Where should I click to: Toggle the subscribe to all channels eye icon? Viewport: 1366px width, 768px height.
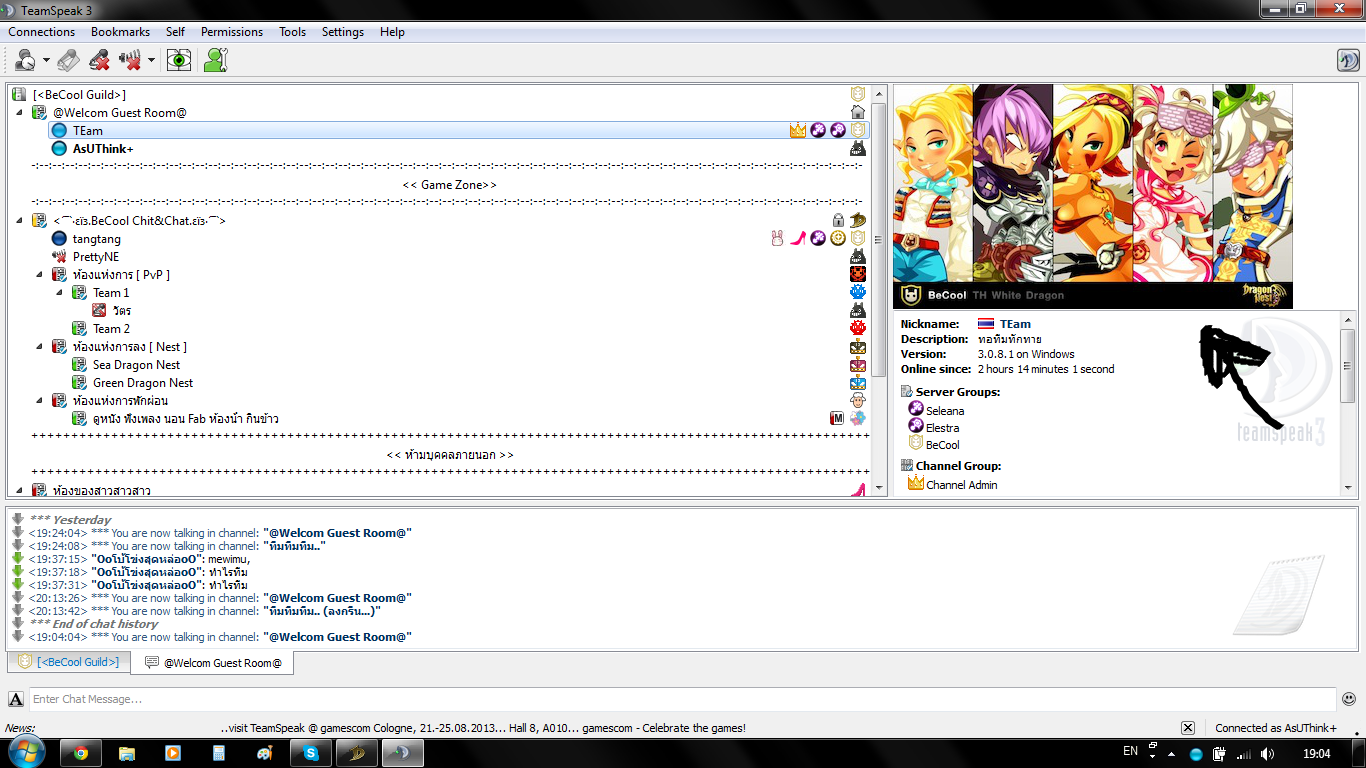[x=179, y=60]
